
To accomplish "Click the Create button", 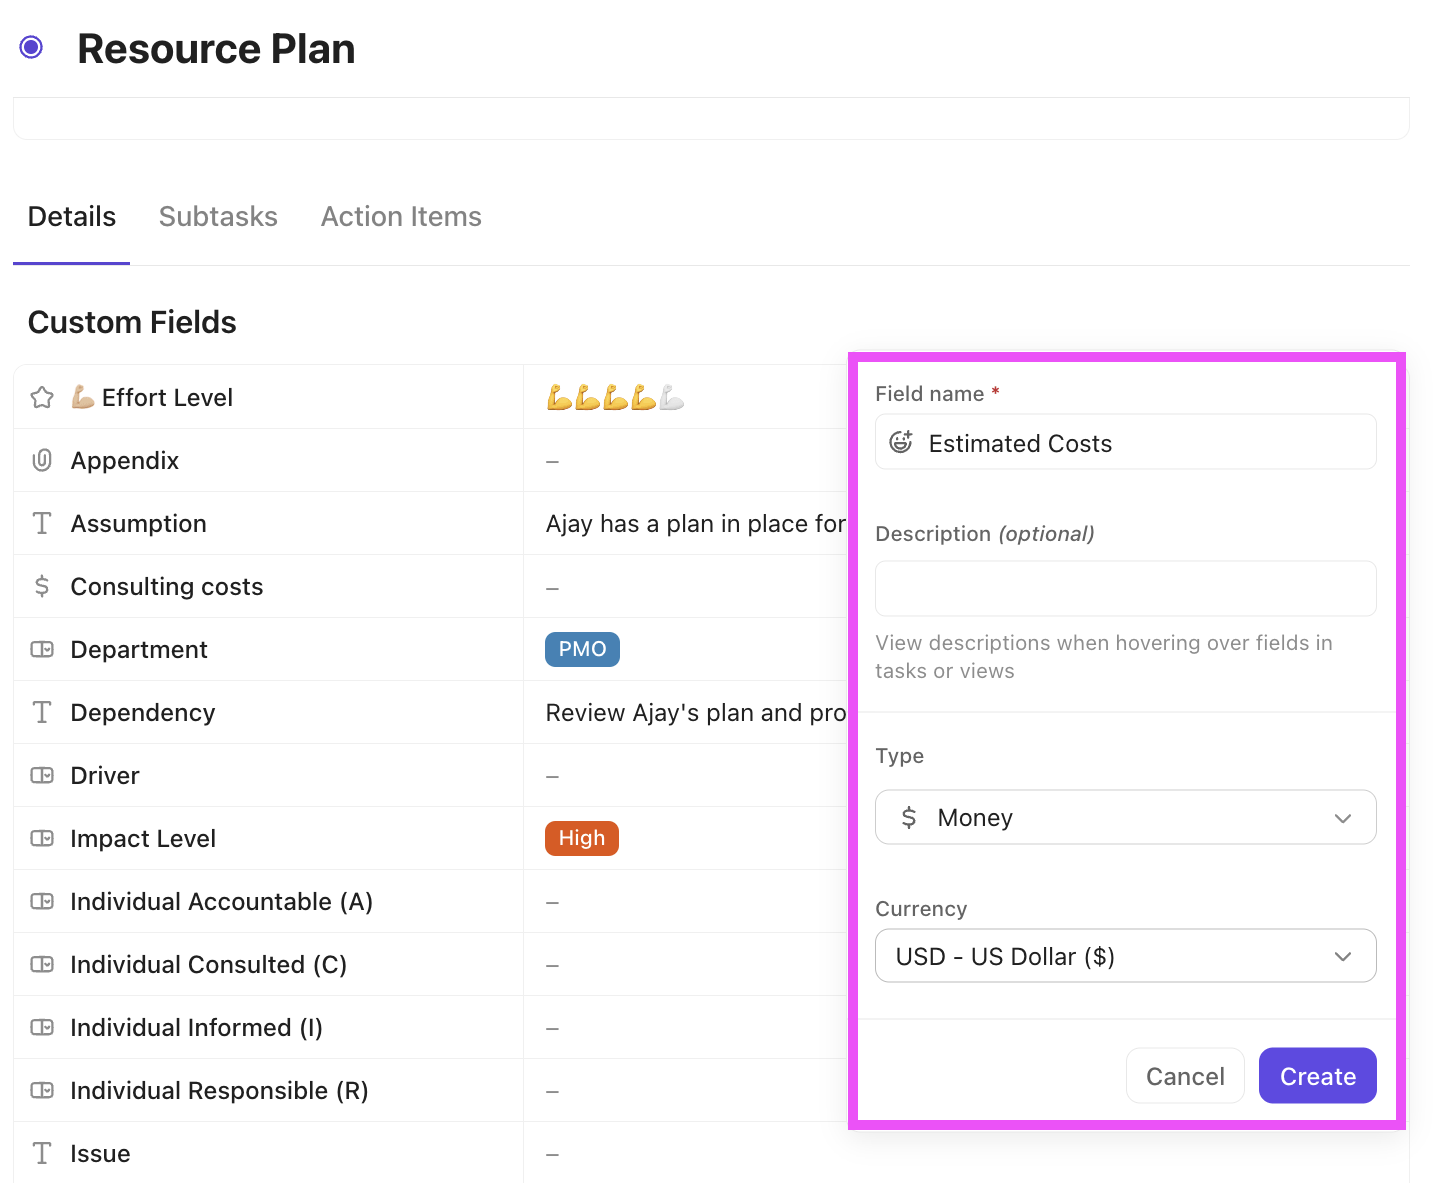I will (1317, 1075).
